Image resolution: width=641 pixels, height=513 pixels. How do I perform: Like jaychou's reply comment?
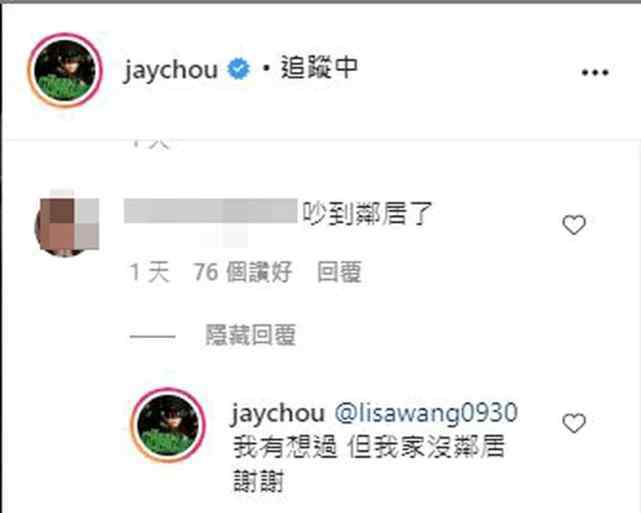click(574, 423)
